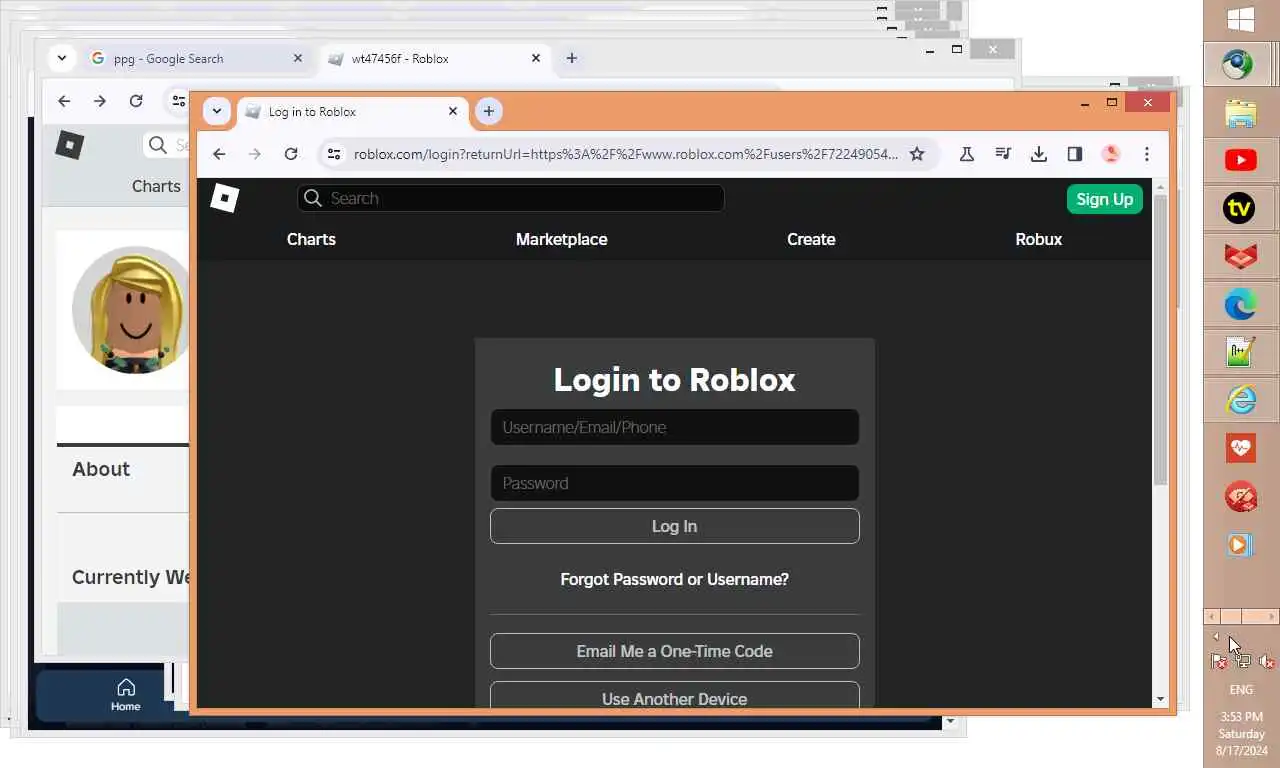Open 'Forgot Password or Username?' link
The width and height of the screenshot is (1280, 768).
coord(674,579)
